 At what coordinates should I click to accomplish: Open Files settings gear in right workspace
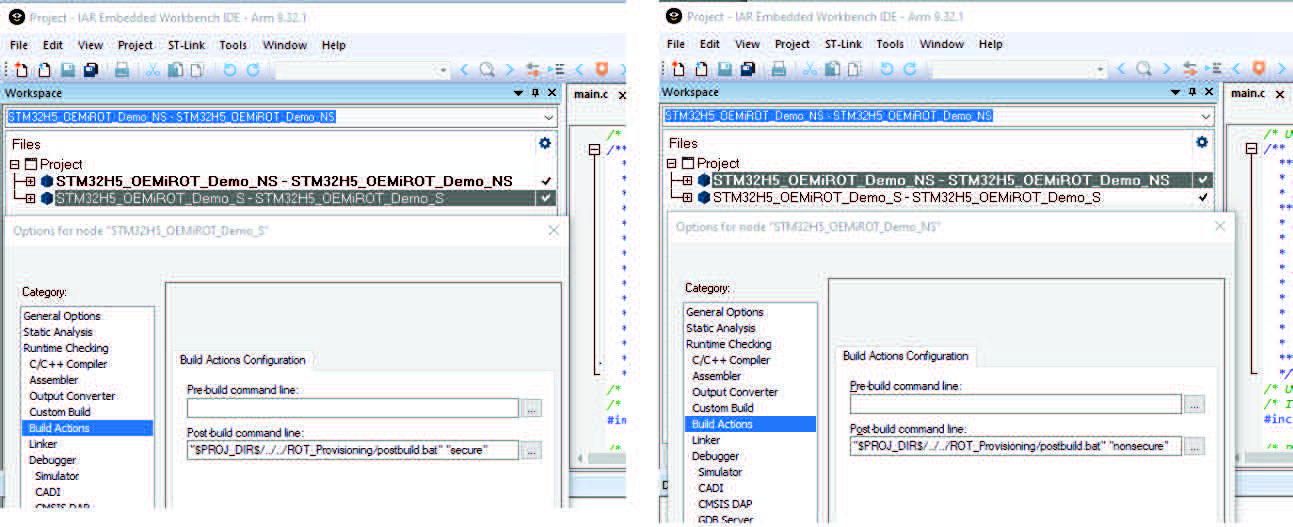coord(1202,143)
